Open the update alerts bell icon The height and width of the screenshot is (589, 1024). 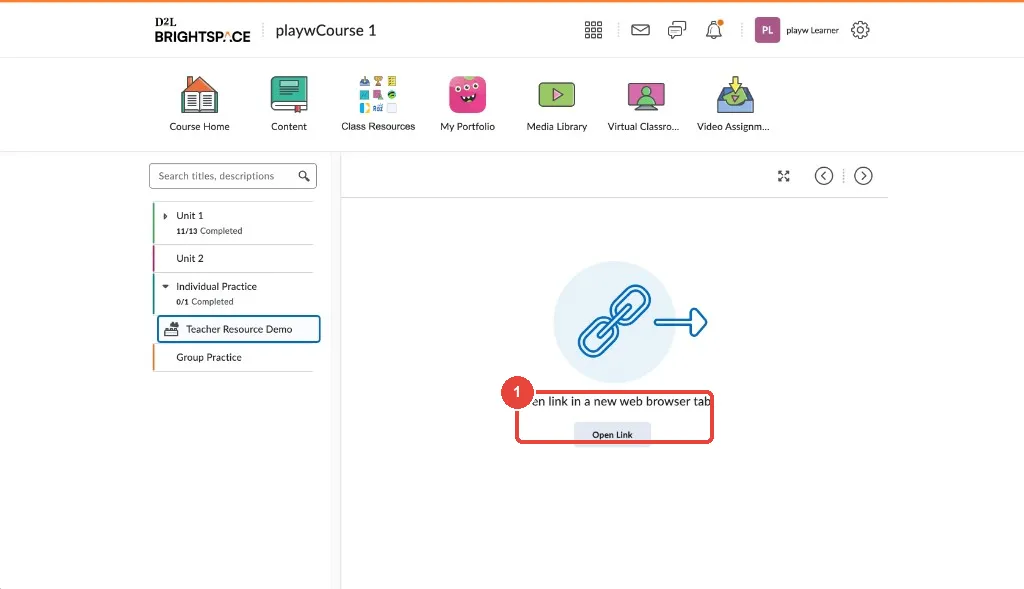(714, 30)
